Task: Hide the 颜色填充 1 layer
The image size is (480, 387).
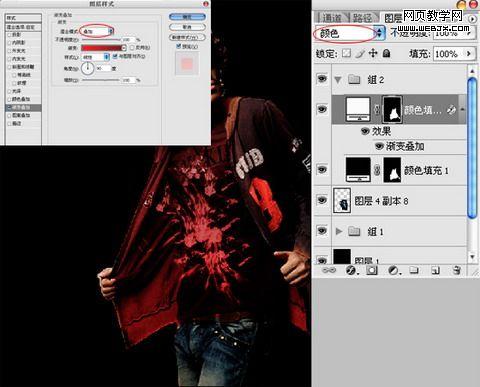Action: click(x=322, y=170)
